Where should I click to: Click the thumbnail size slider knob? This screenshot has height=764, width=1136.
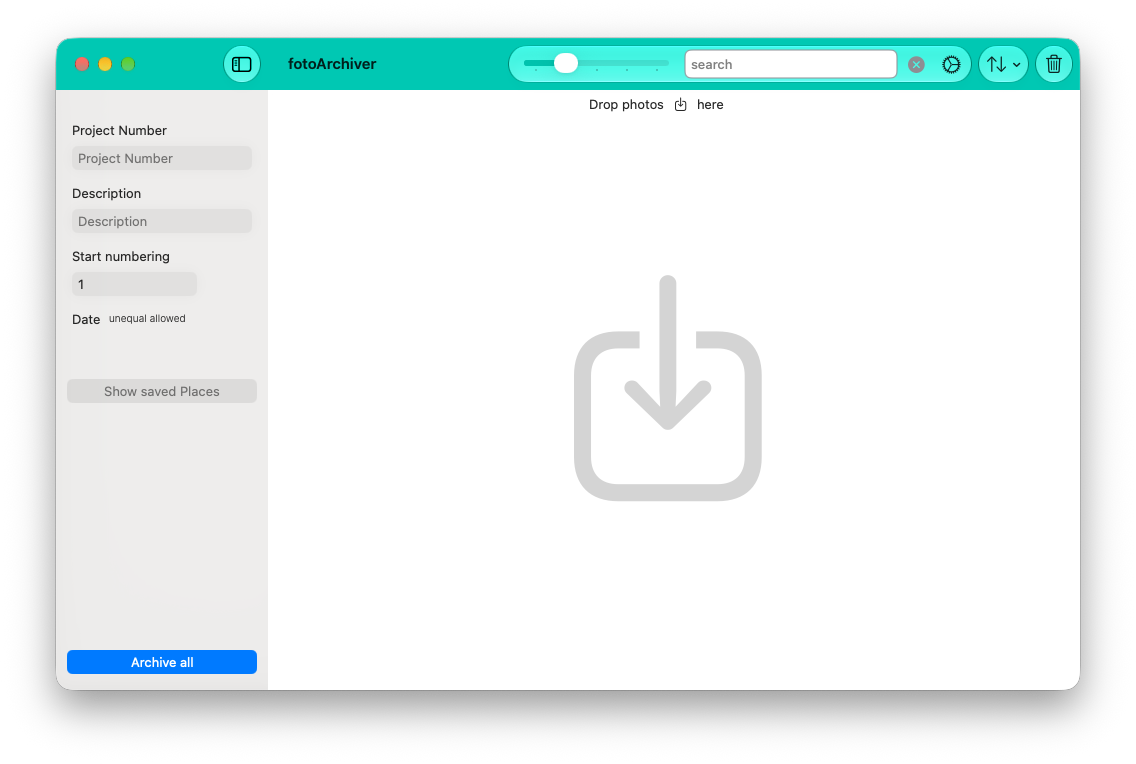(566, 64)
